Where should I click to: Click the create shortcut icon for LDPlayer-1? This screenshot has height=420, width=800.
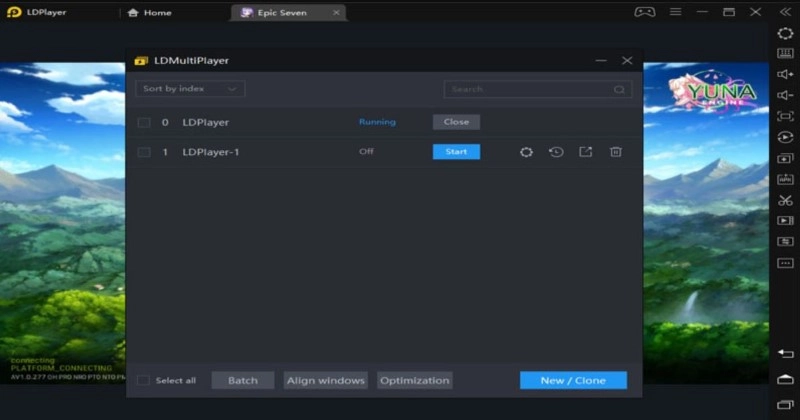(x=586, y=152)
